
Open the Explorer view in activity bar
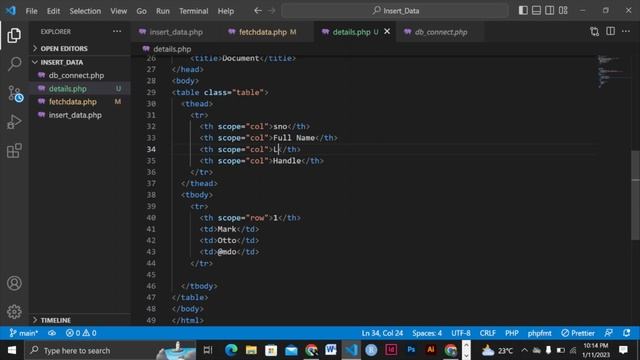[x=14, y=36]
